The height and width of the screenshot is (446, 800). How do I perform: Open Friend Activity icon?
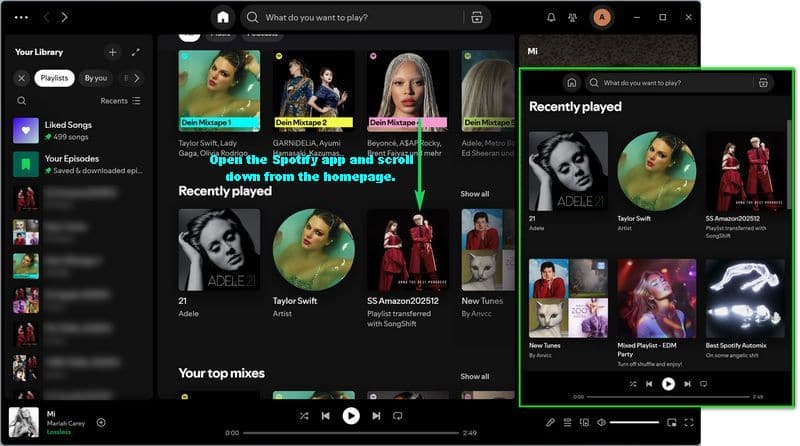(x=572, y=17)
